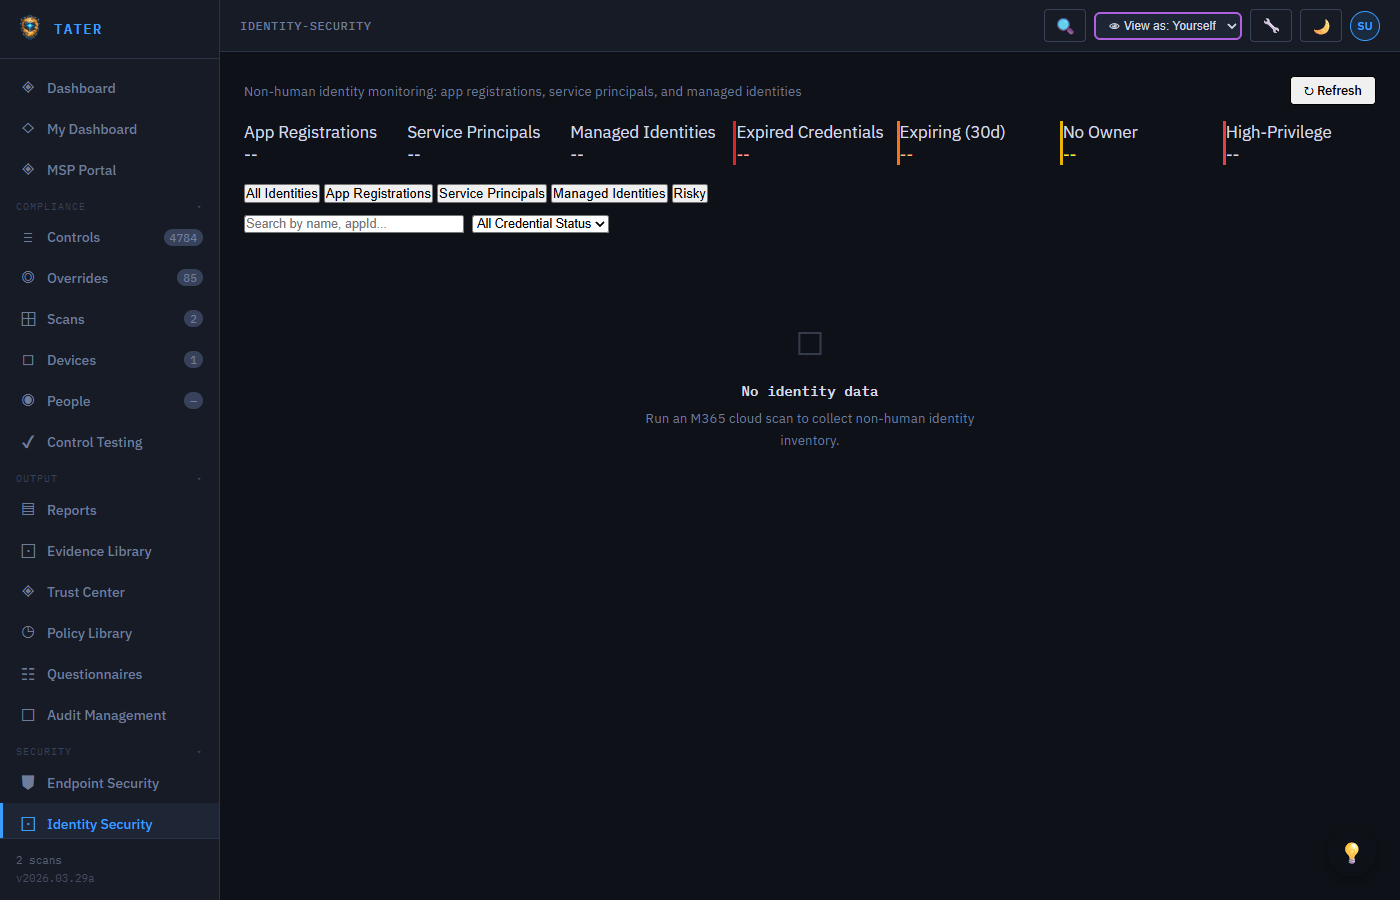Click the Policy Library clock icon
Screen dimensions: 1400x900
click(x=28, y=633)
